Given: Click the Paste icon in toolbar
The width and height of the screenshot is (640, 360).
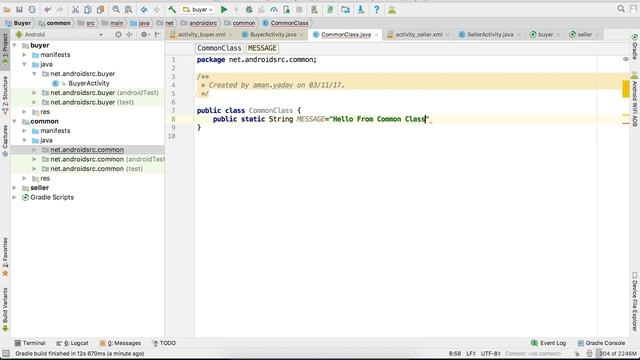Looking at the screenshot, I should (100, 9).
